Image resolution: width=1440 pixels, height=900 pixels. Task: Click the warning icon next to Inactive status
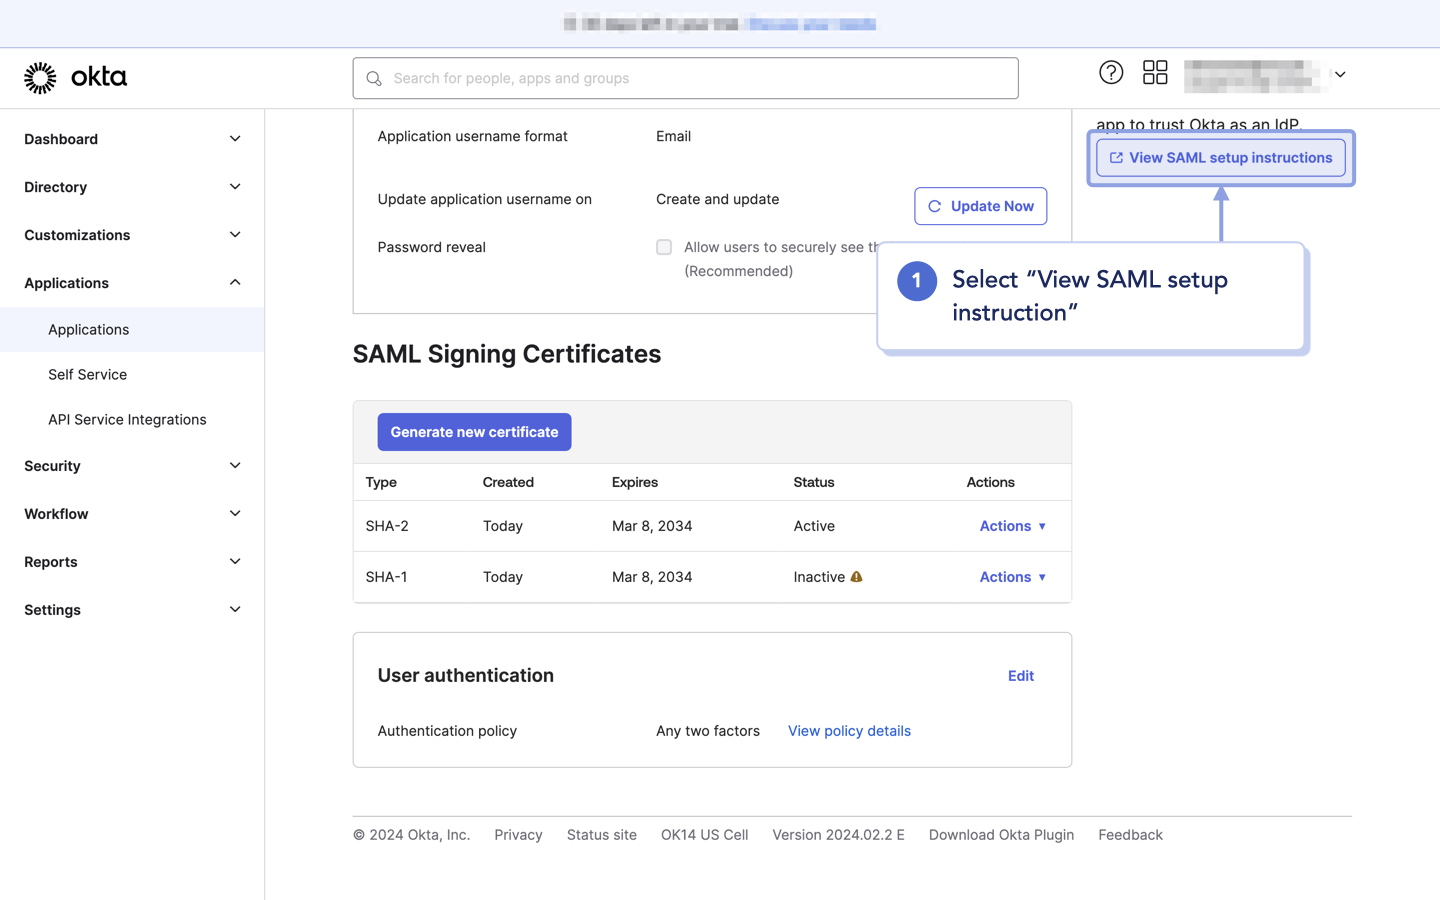pos(857,577)
